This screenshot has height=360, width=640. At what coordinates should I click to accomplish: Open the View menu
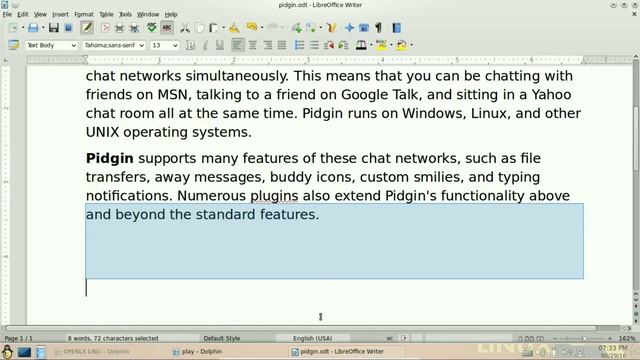pos(40,14)
